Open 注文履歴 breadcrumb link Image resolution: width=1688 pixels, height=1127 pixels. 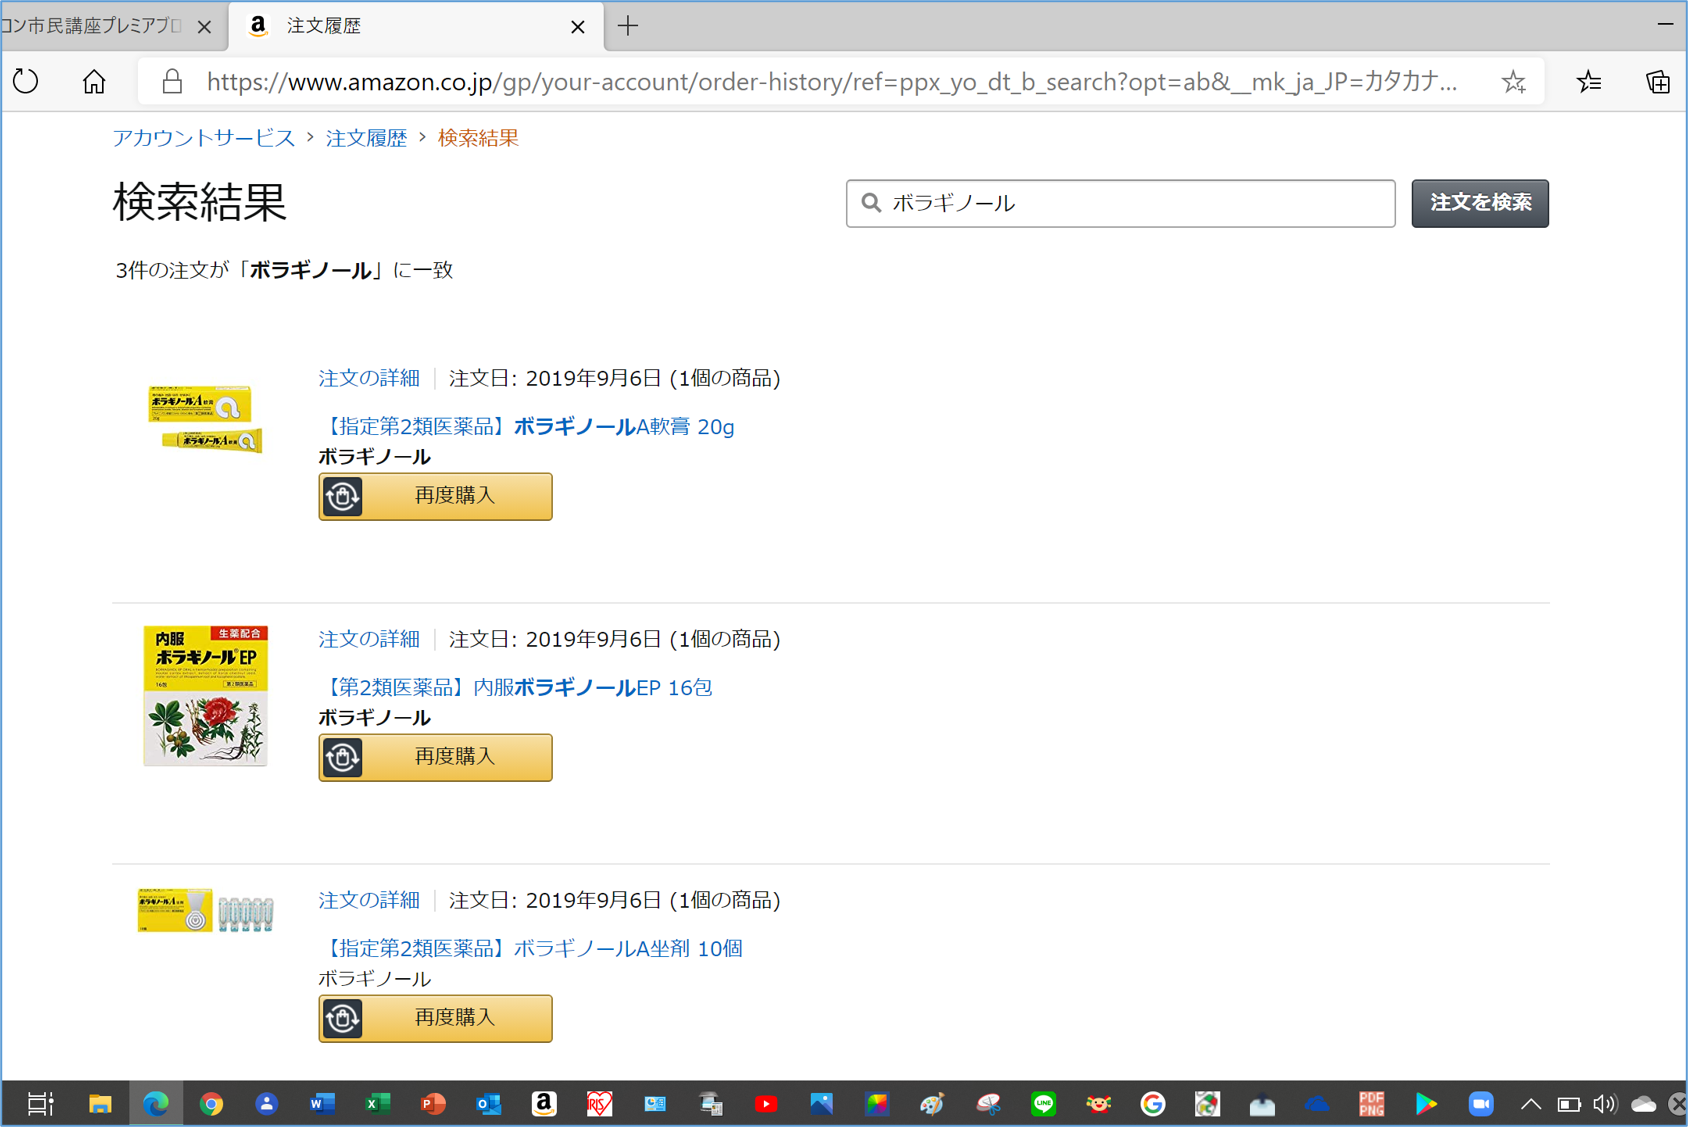(x=366, y=138)
